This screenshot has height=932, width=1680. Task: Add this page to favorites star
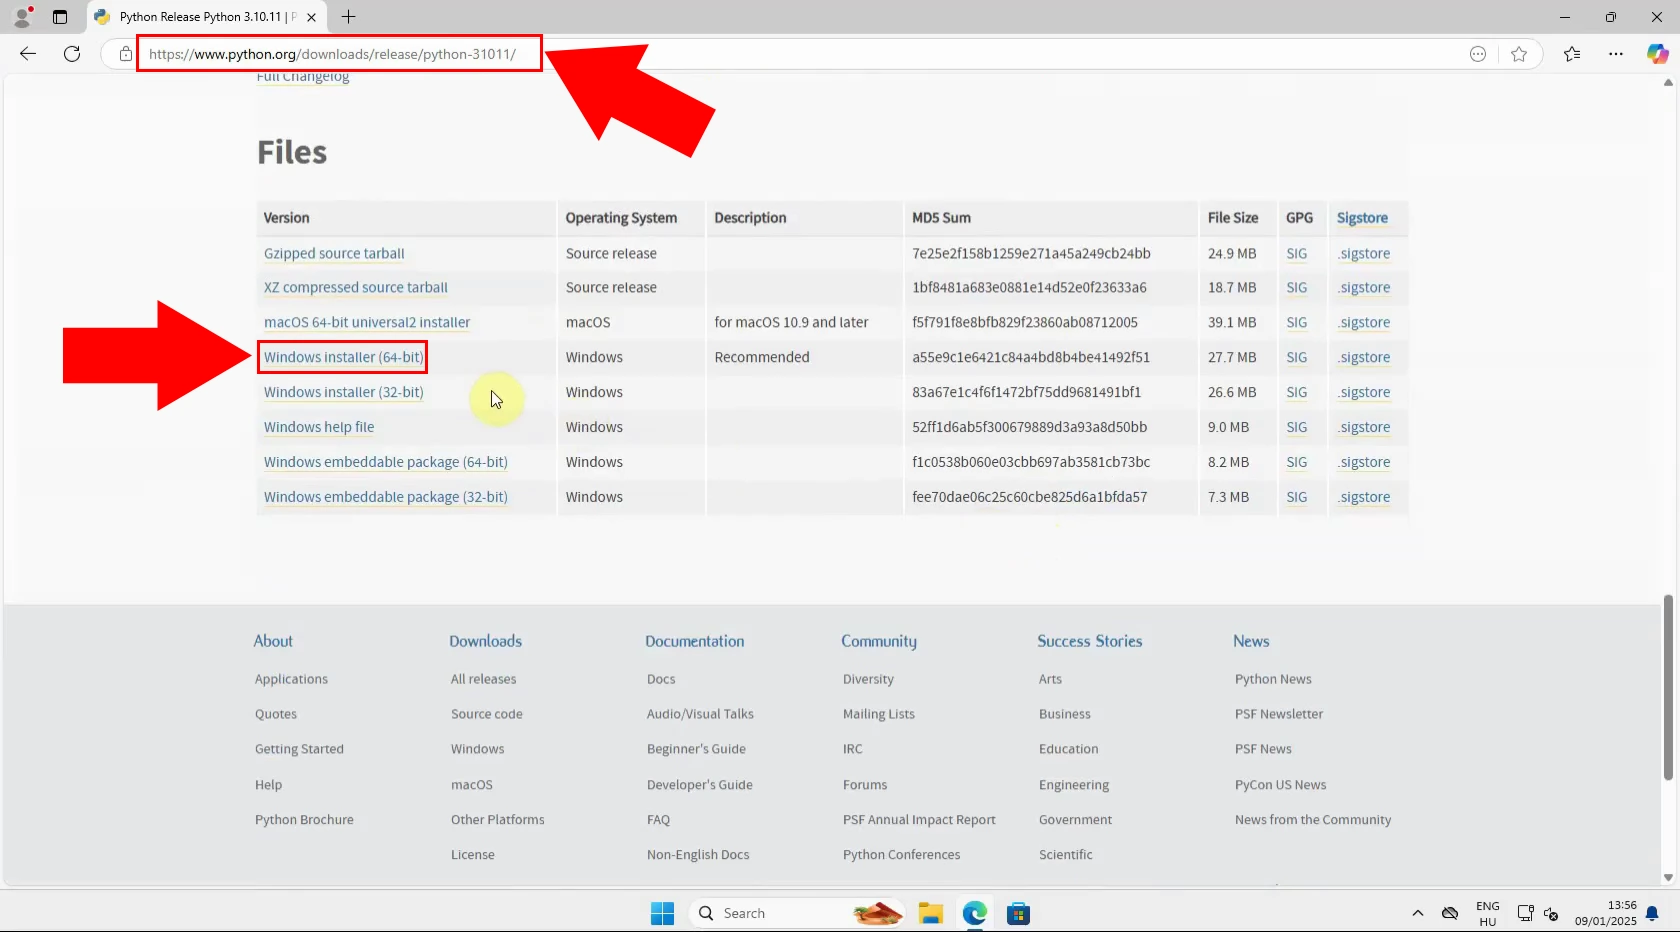point(1519,54)
